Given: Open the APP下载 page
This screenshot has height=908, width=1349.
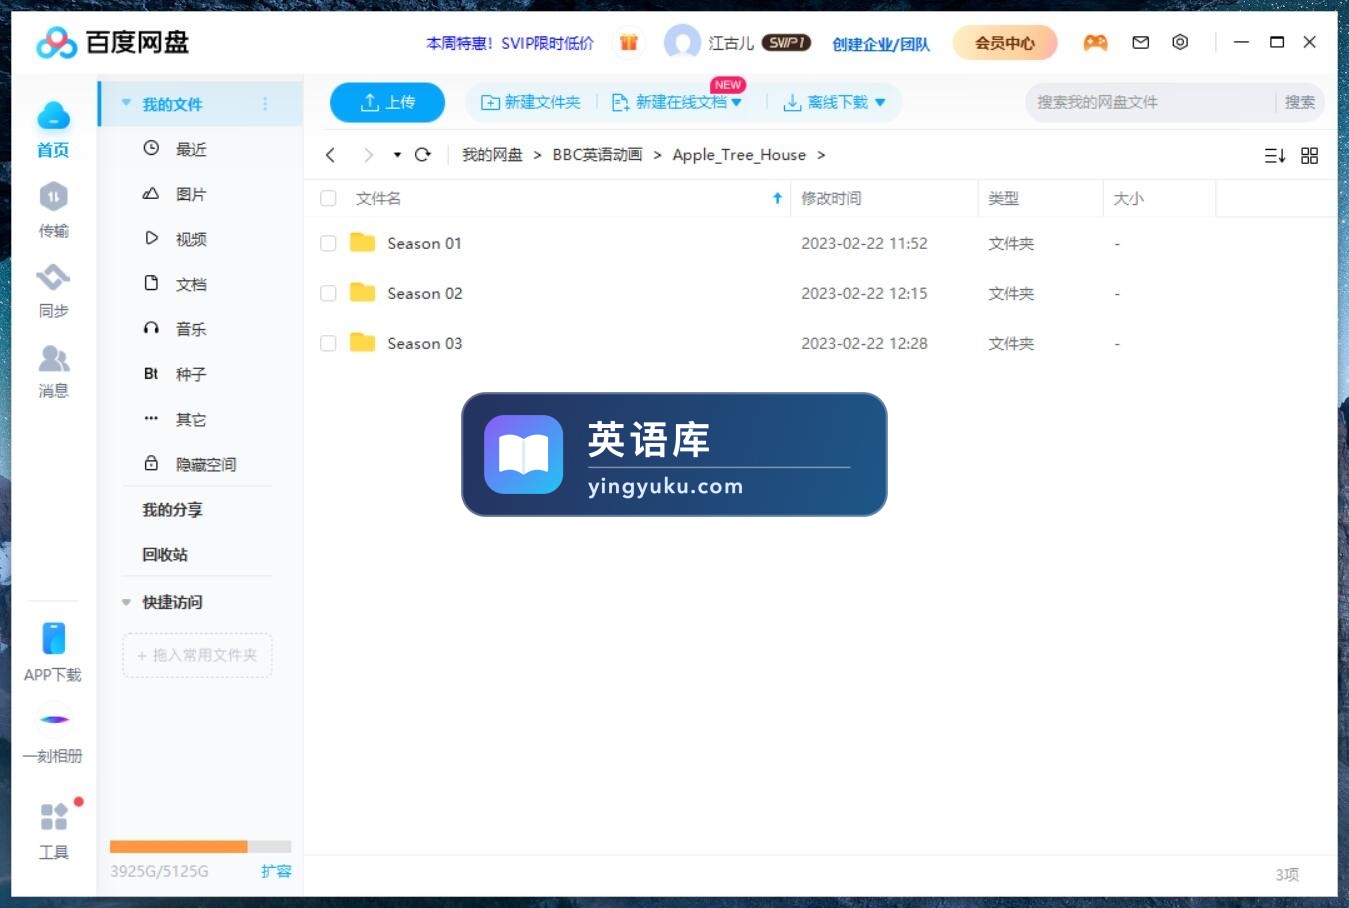Looking at the screenshot, I should [x=53, y=652].
